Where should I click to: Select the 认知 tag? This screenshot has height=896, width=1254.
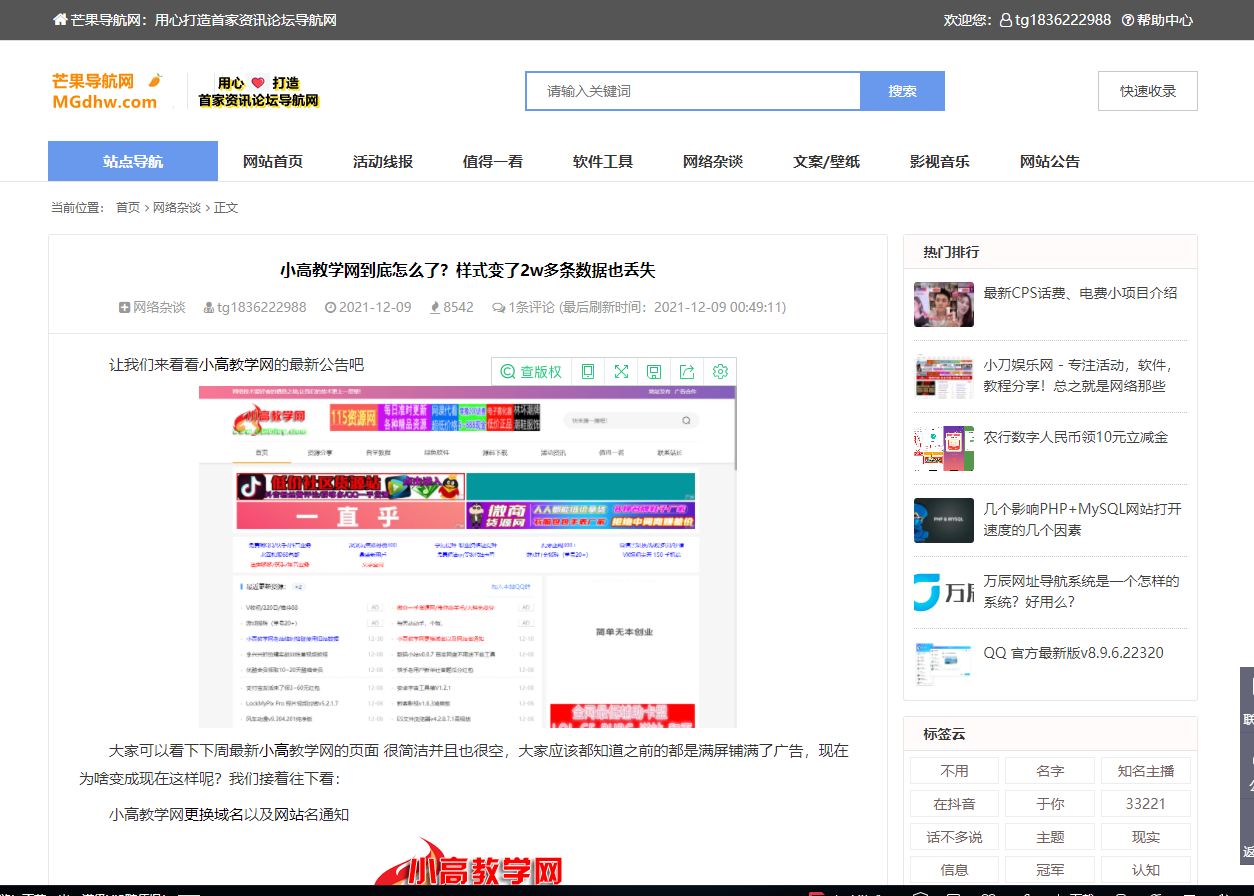tap(1146, 870)
